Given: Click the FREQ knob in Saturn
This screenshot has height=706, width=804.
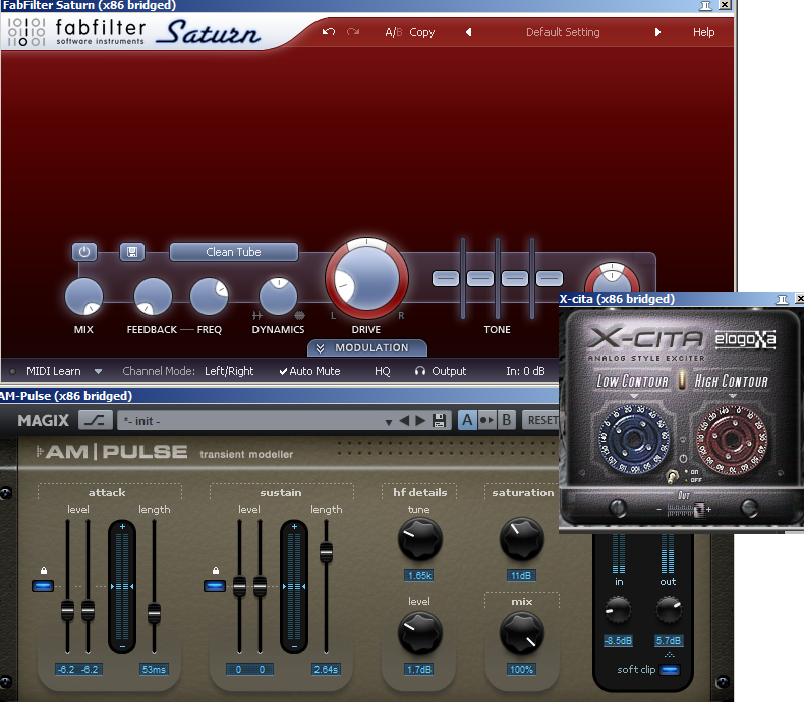Looking at the screenshot, I should [x=209, y=296].
